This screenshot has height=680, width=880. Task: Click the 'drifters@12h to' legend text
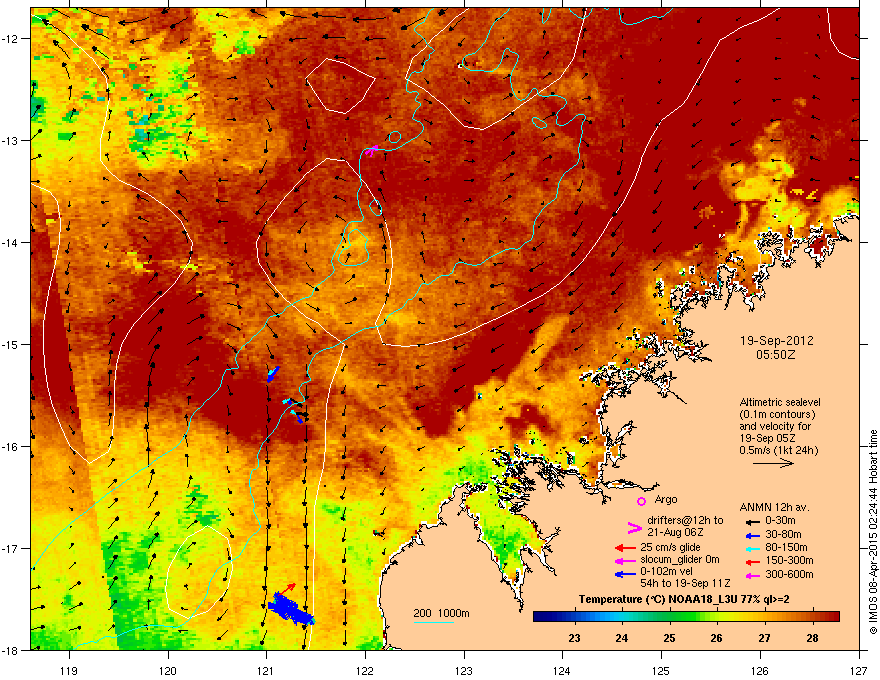685,520
